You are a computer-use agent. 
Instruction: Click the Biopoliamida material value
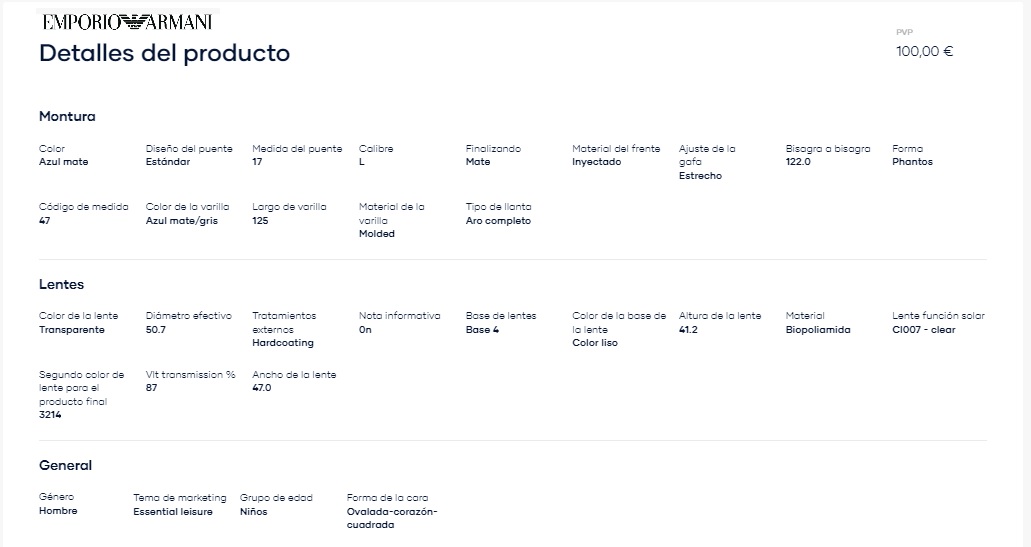(x=817, y=330)
